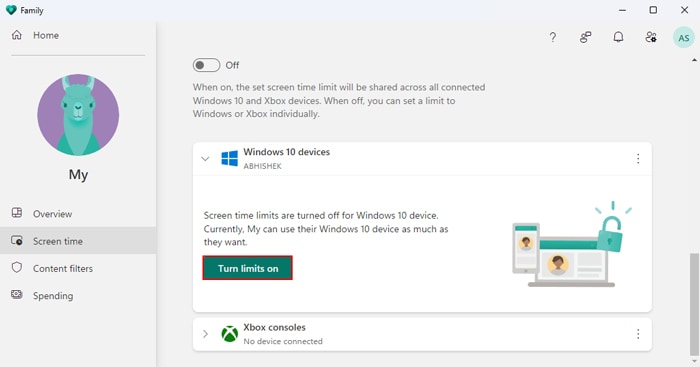
Task: Maximize the Family window
Action: [653, 10]
